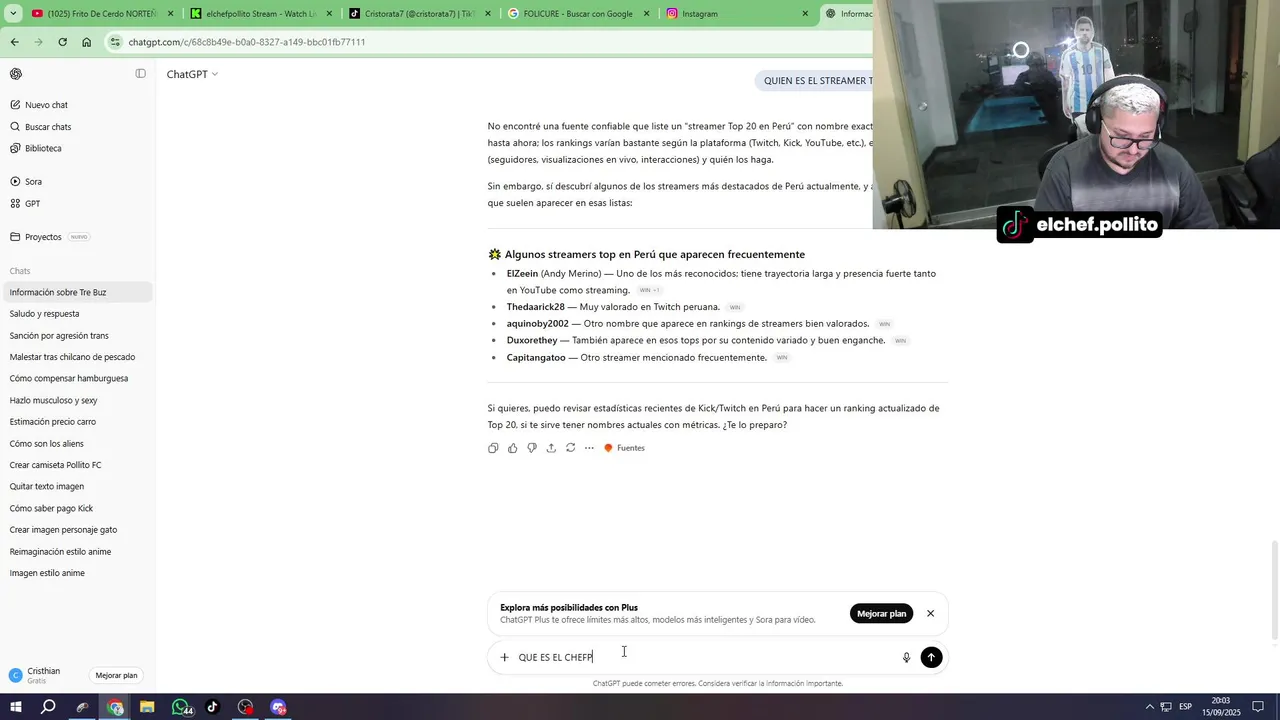This screenshot has width=1280, height=720.
Task: Copy the response with the copy icon
Action: pyautogui.click(x=493, y=448)
